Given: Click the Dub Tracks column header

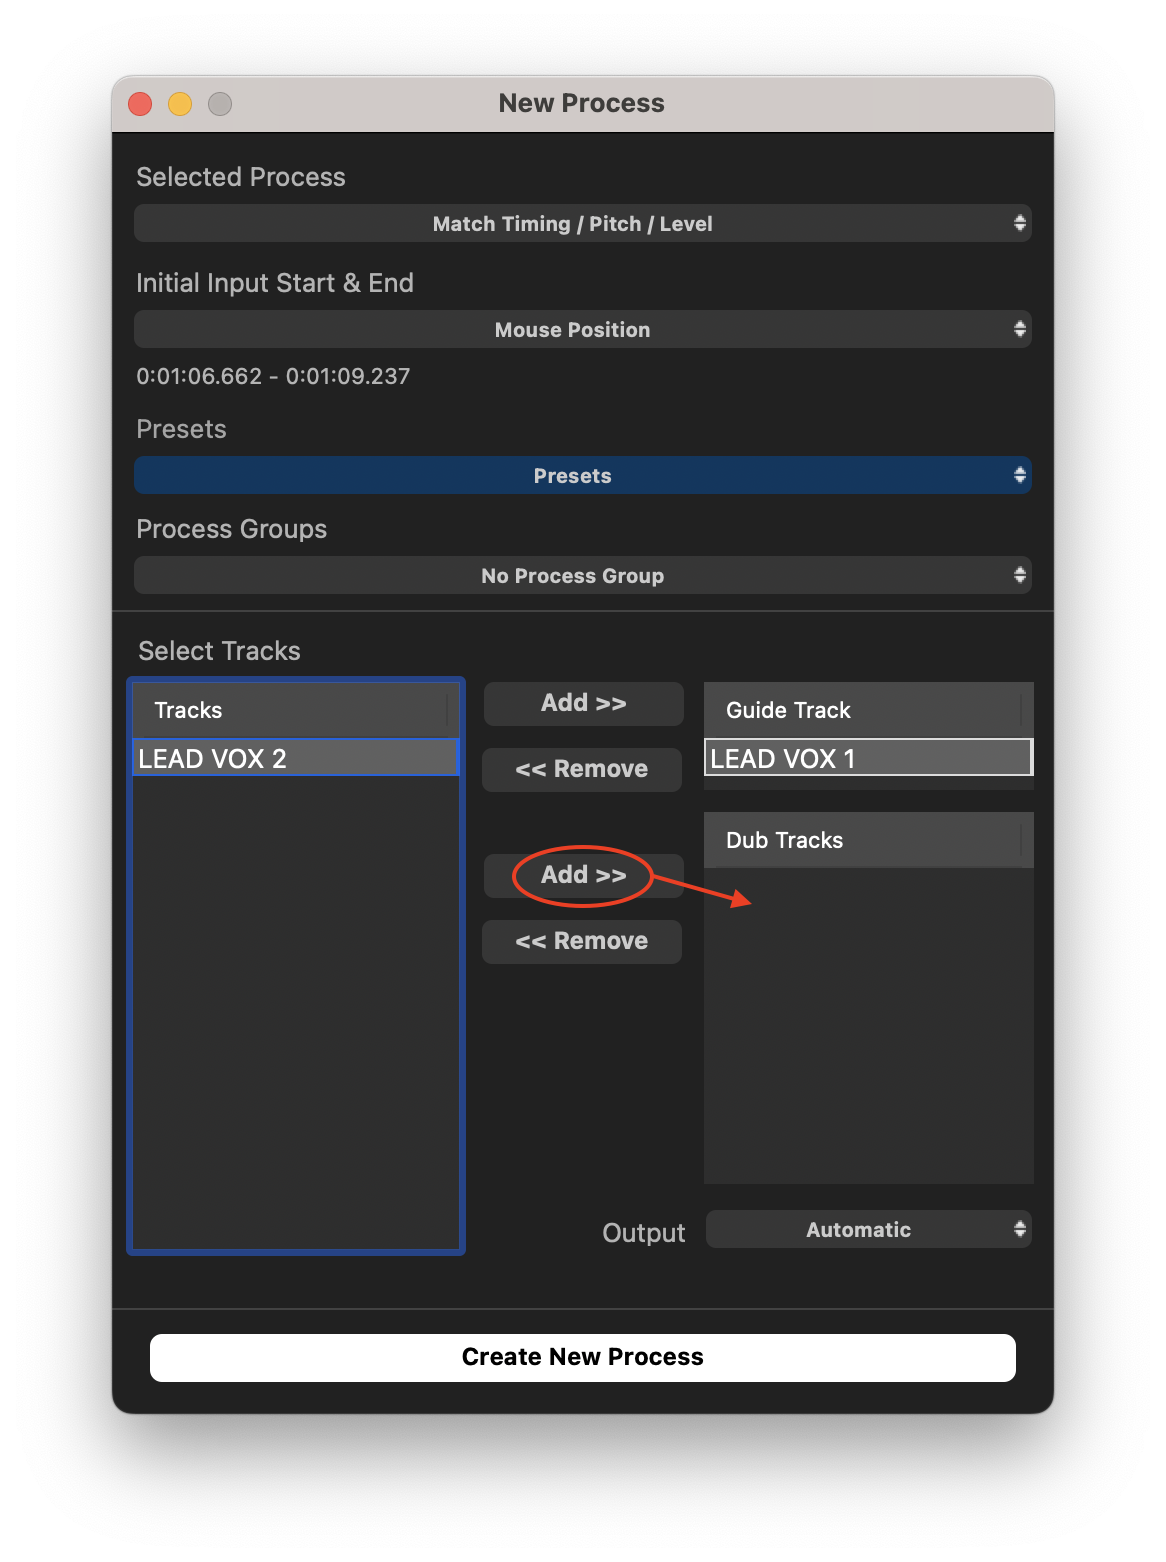Looking at the screenshot, I should (862, 840).
